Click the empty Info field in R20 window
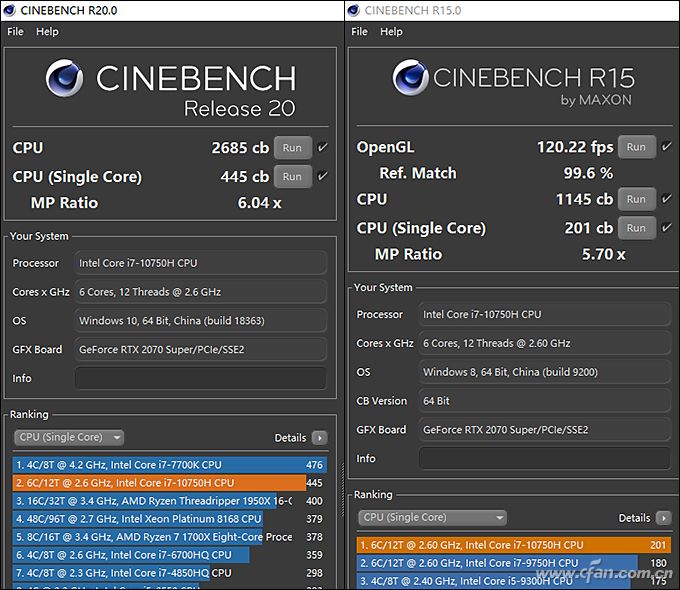Image resolution: width=680 pixels, height=590 pixels. (x=200, y=378)
